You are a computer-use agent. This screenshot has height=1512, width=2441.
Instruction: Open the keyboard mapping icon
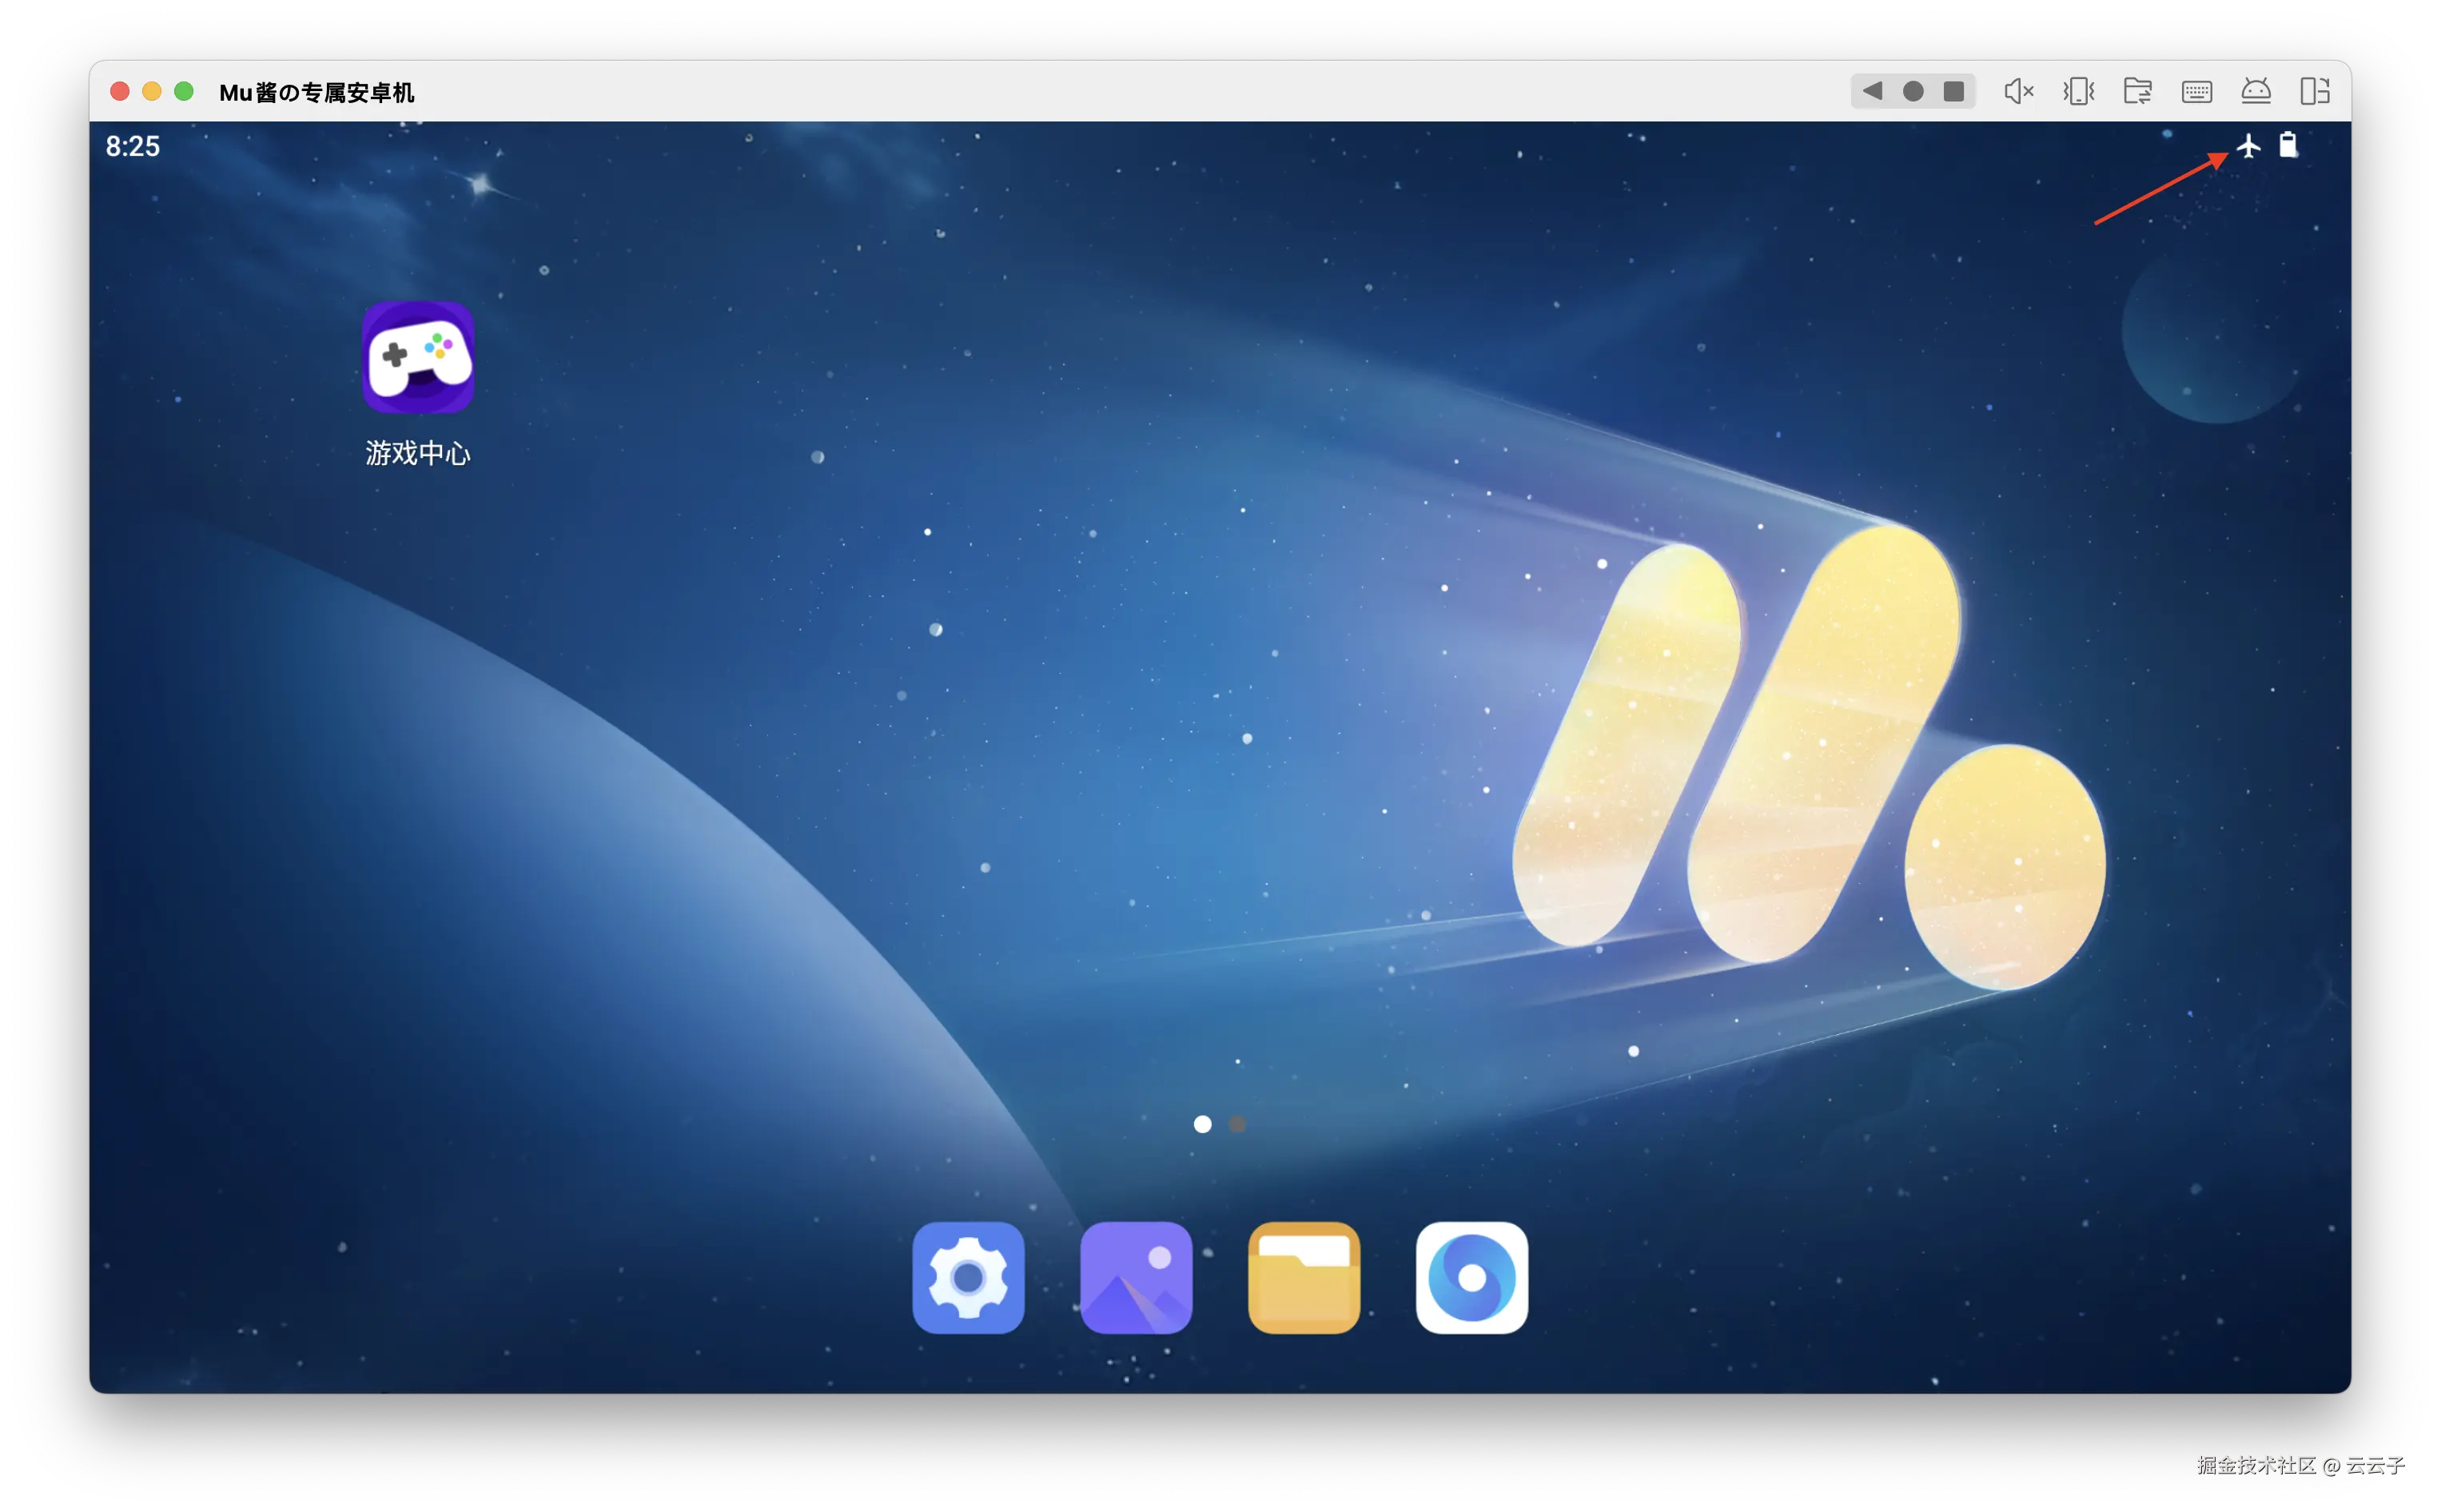click(x=2196, y=92)
